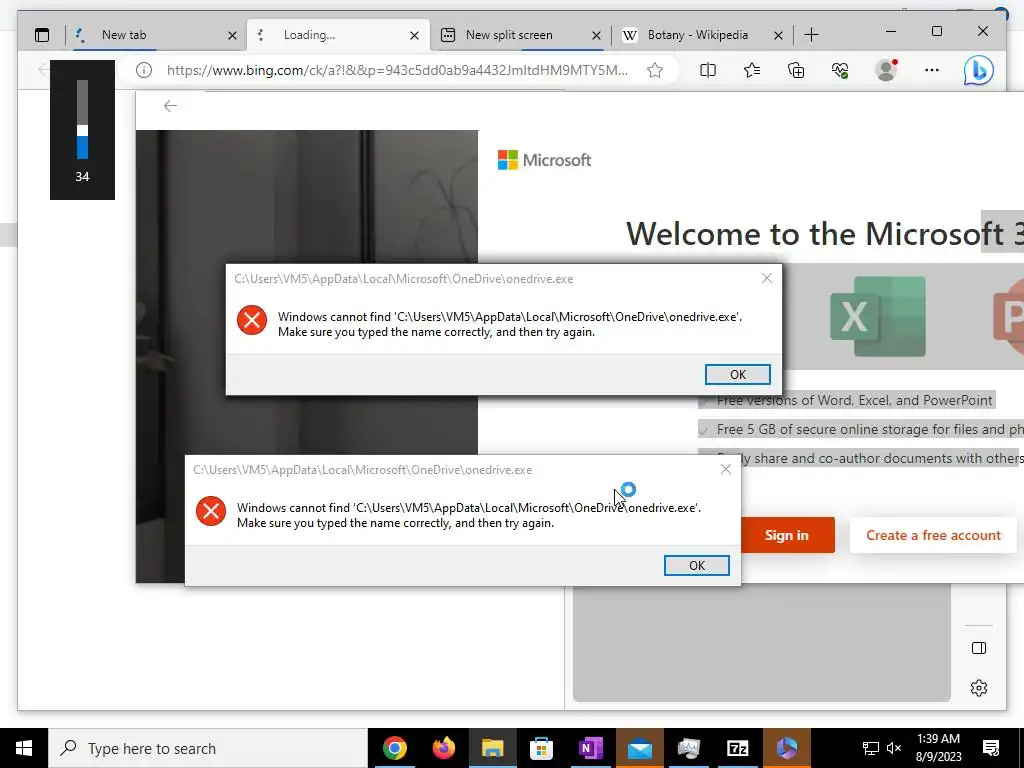1024x768 pixels.
Task: Open Browser essentials heart icon
Action: [840, 70]
